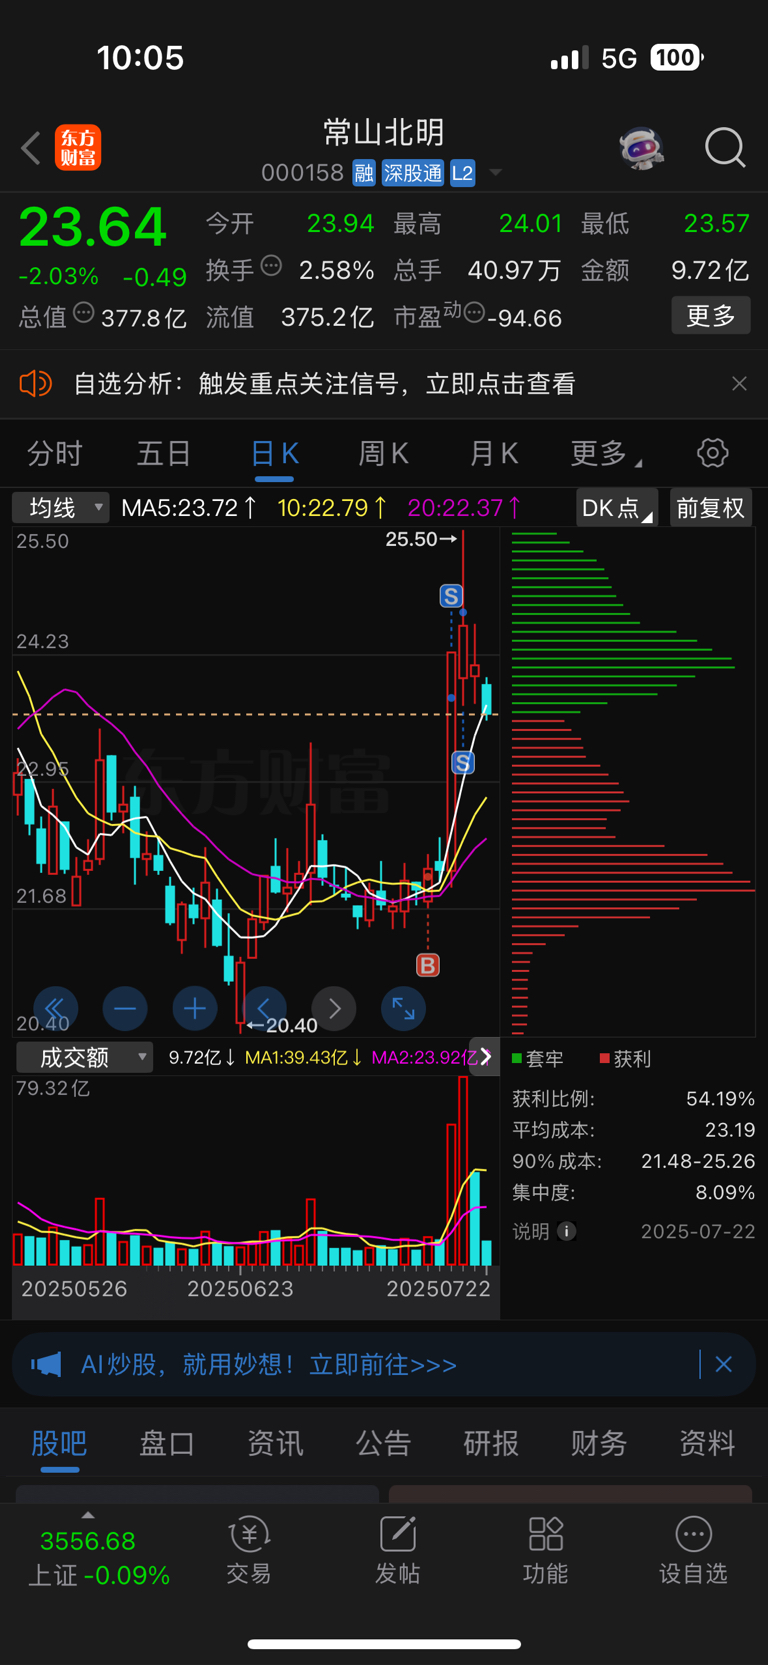Viewport: 769px width, 1665px height.
Task: Switch to 五日 chart tab
Action: (x=164, y=454)
